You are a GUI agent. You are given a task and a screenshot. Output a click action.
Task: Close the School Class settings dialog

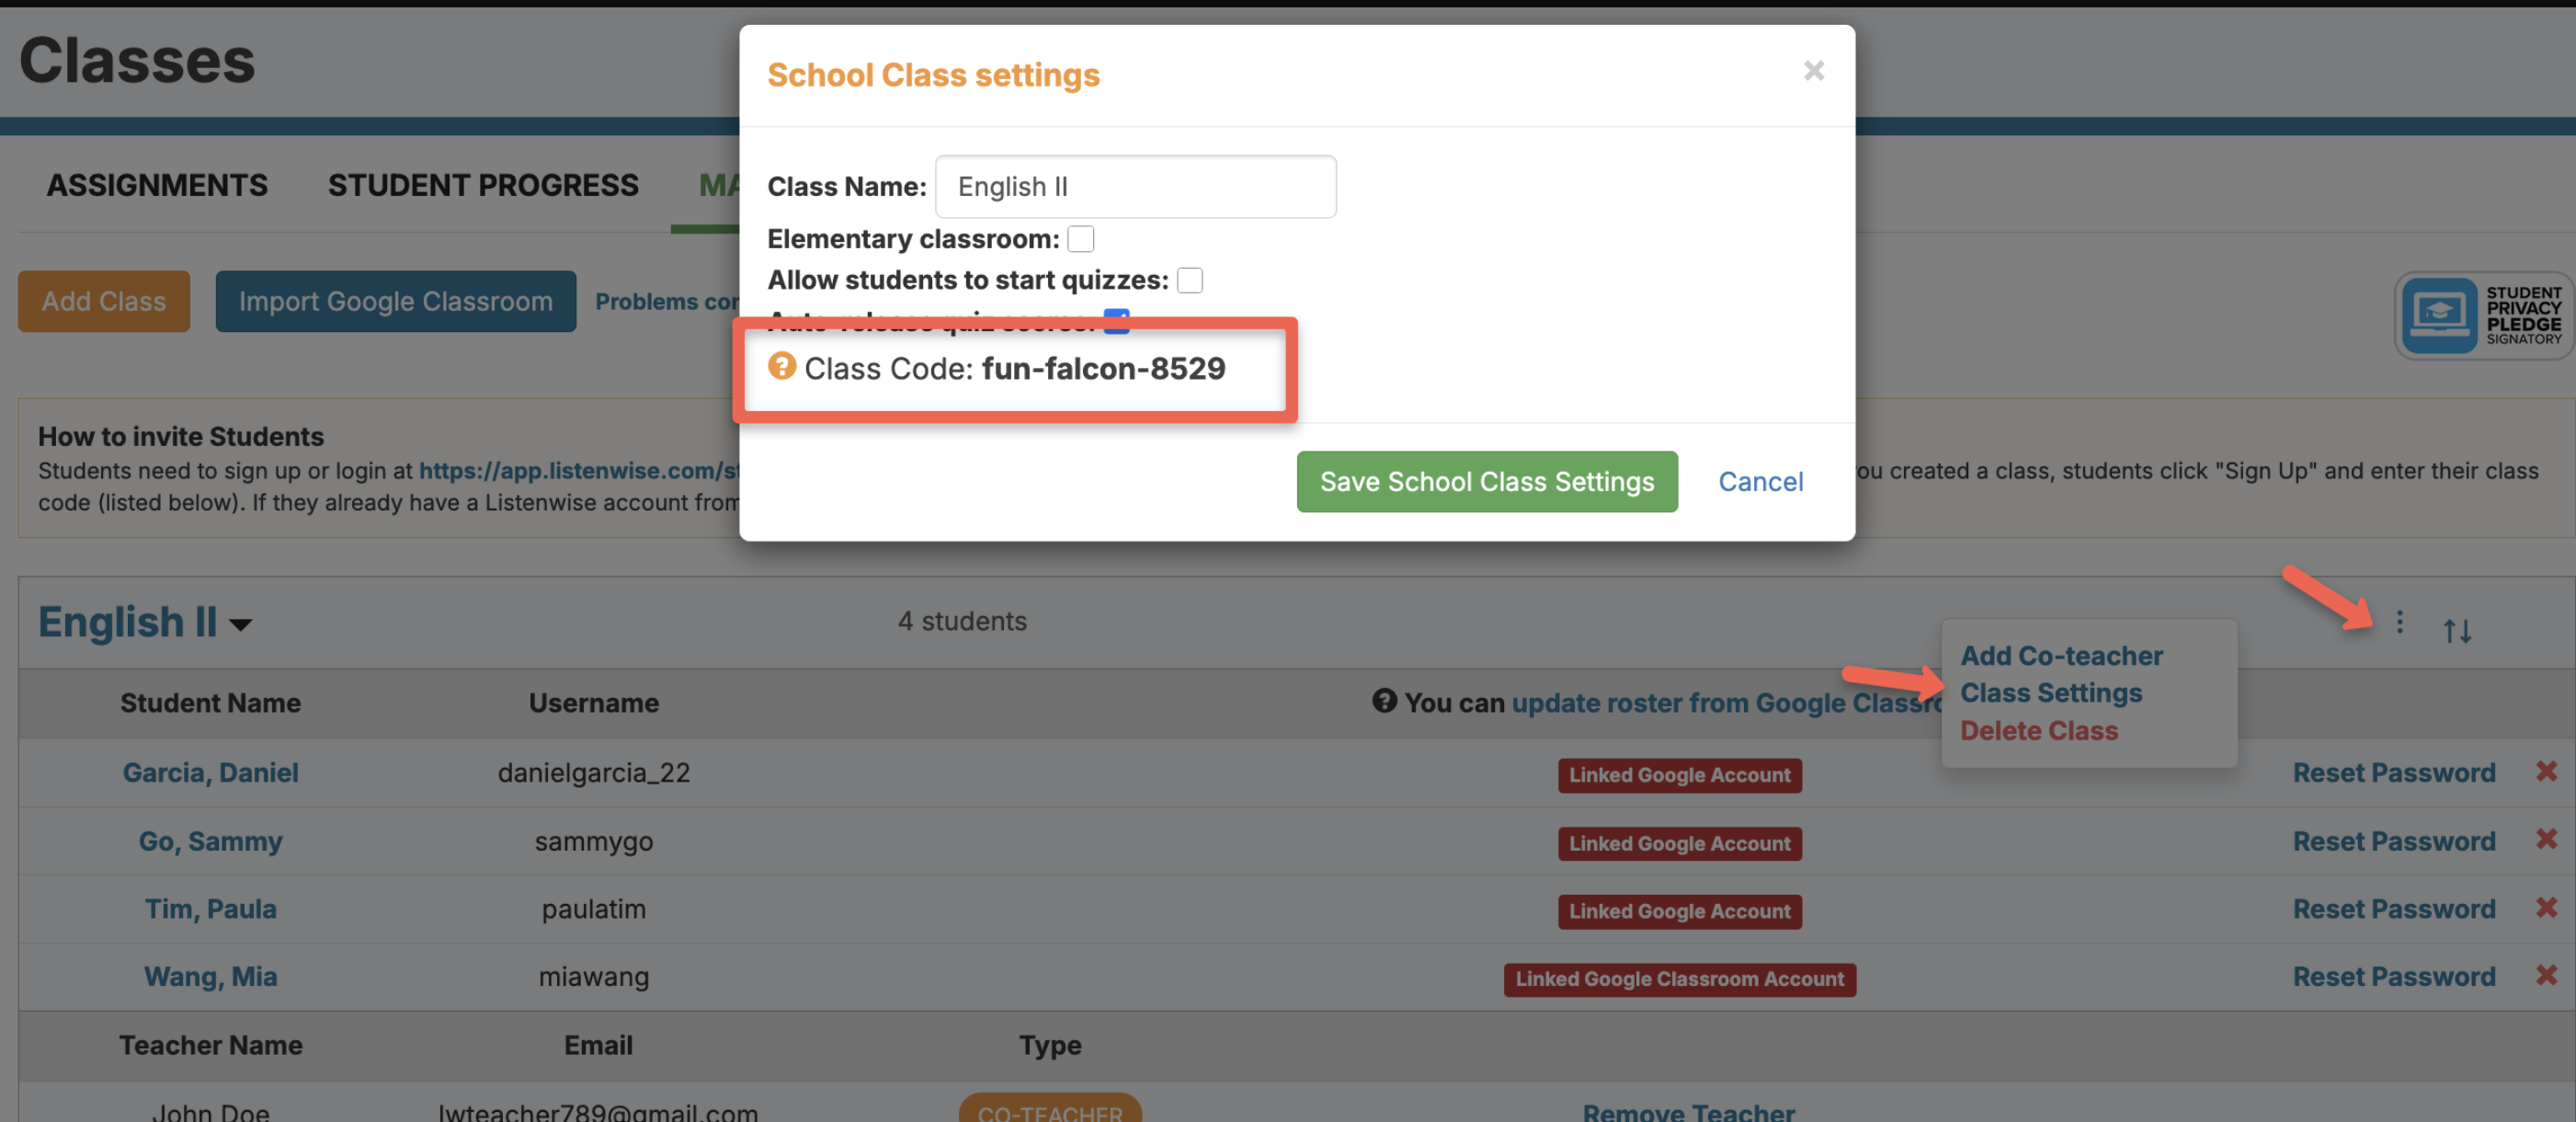coord(1813,71)
